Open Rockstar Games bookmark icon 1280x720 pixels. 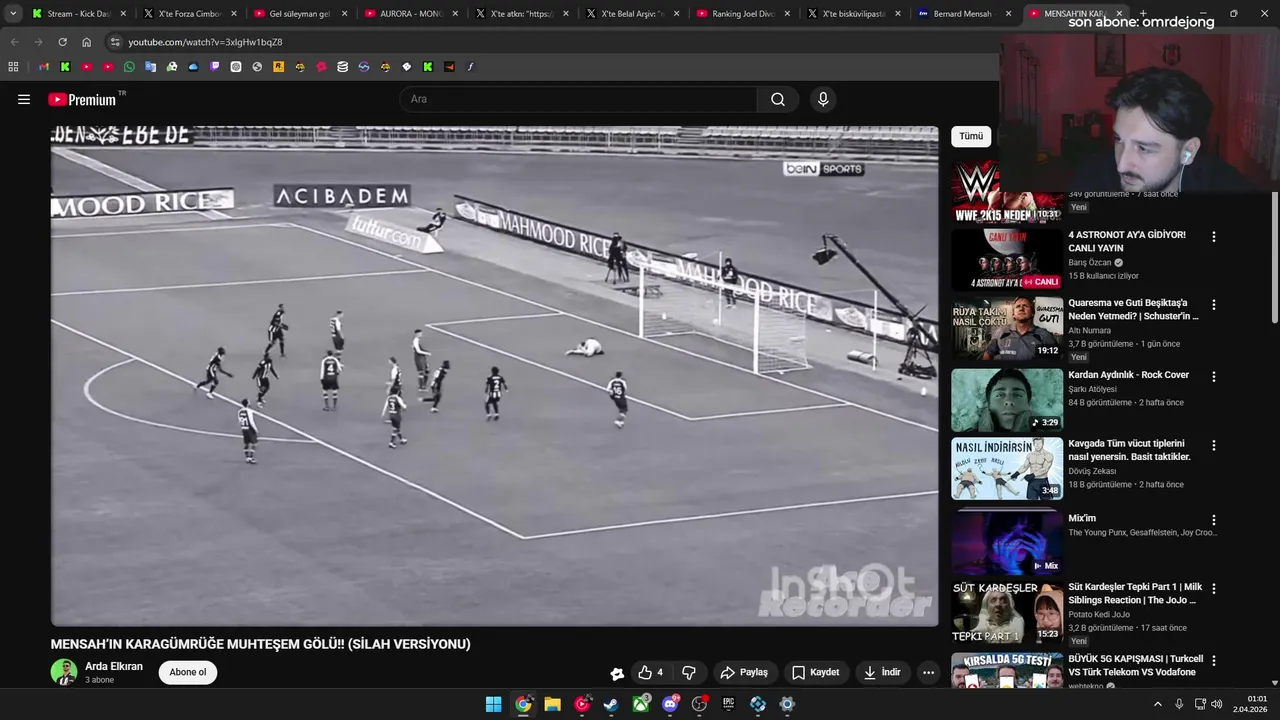278,67
